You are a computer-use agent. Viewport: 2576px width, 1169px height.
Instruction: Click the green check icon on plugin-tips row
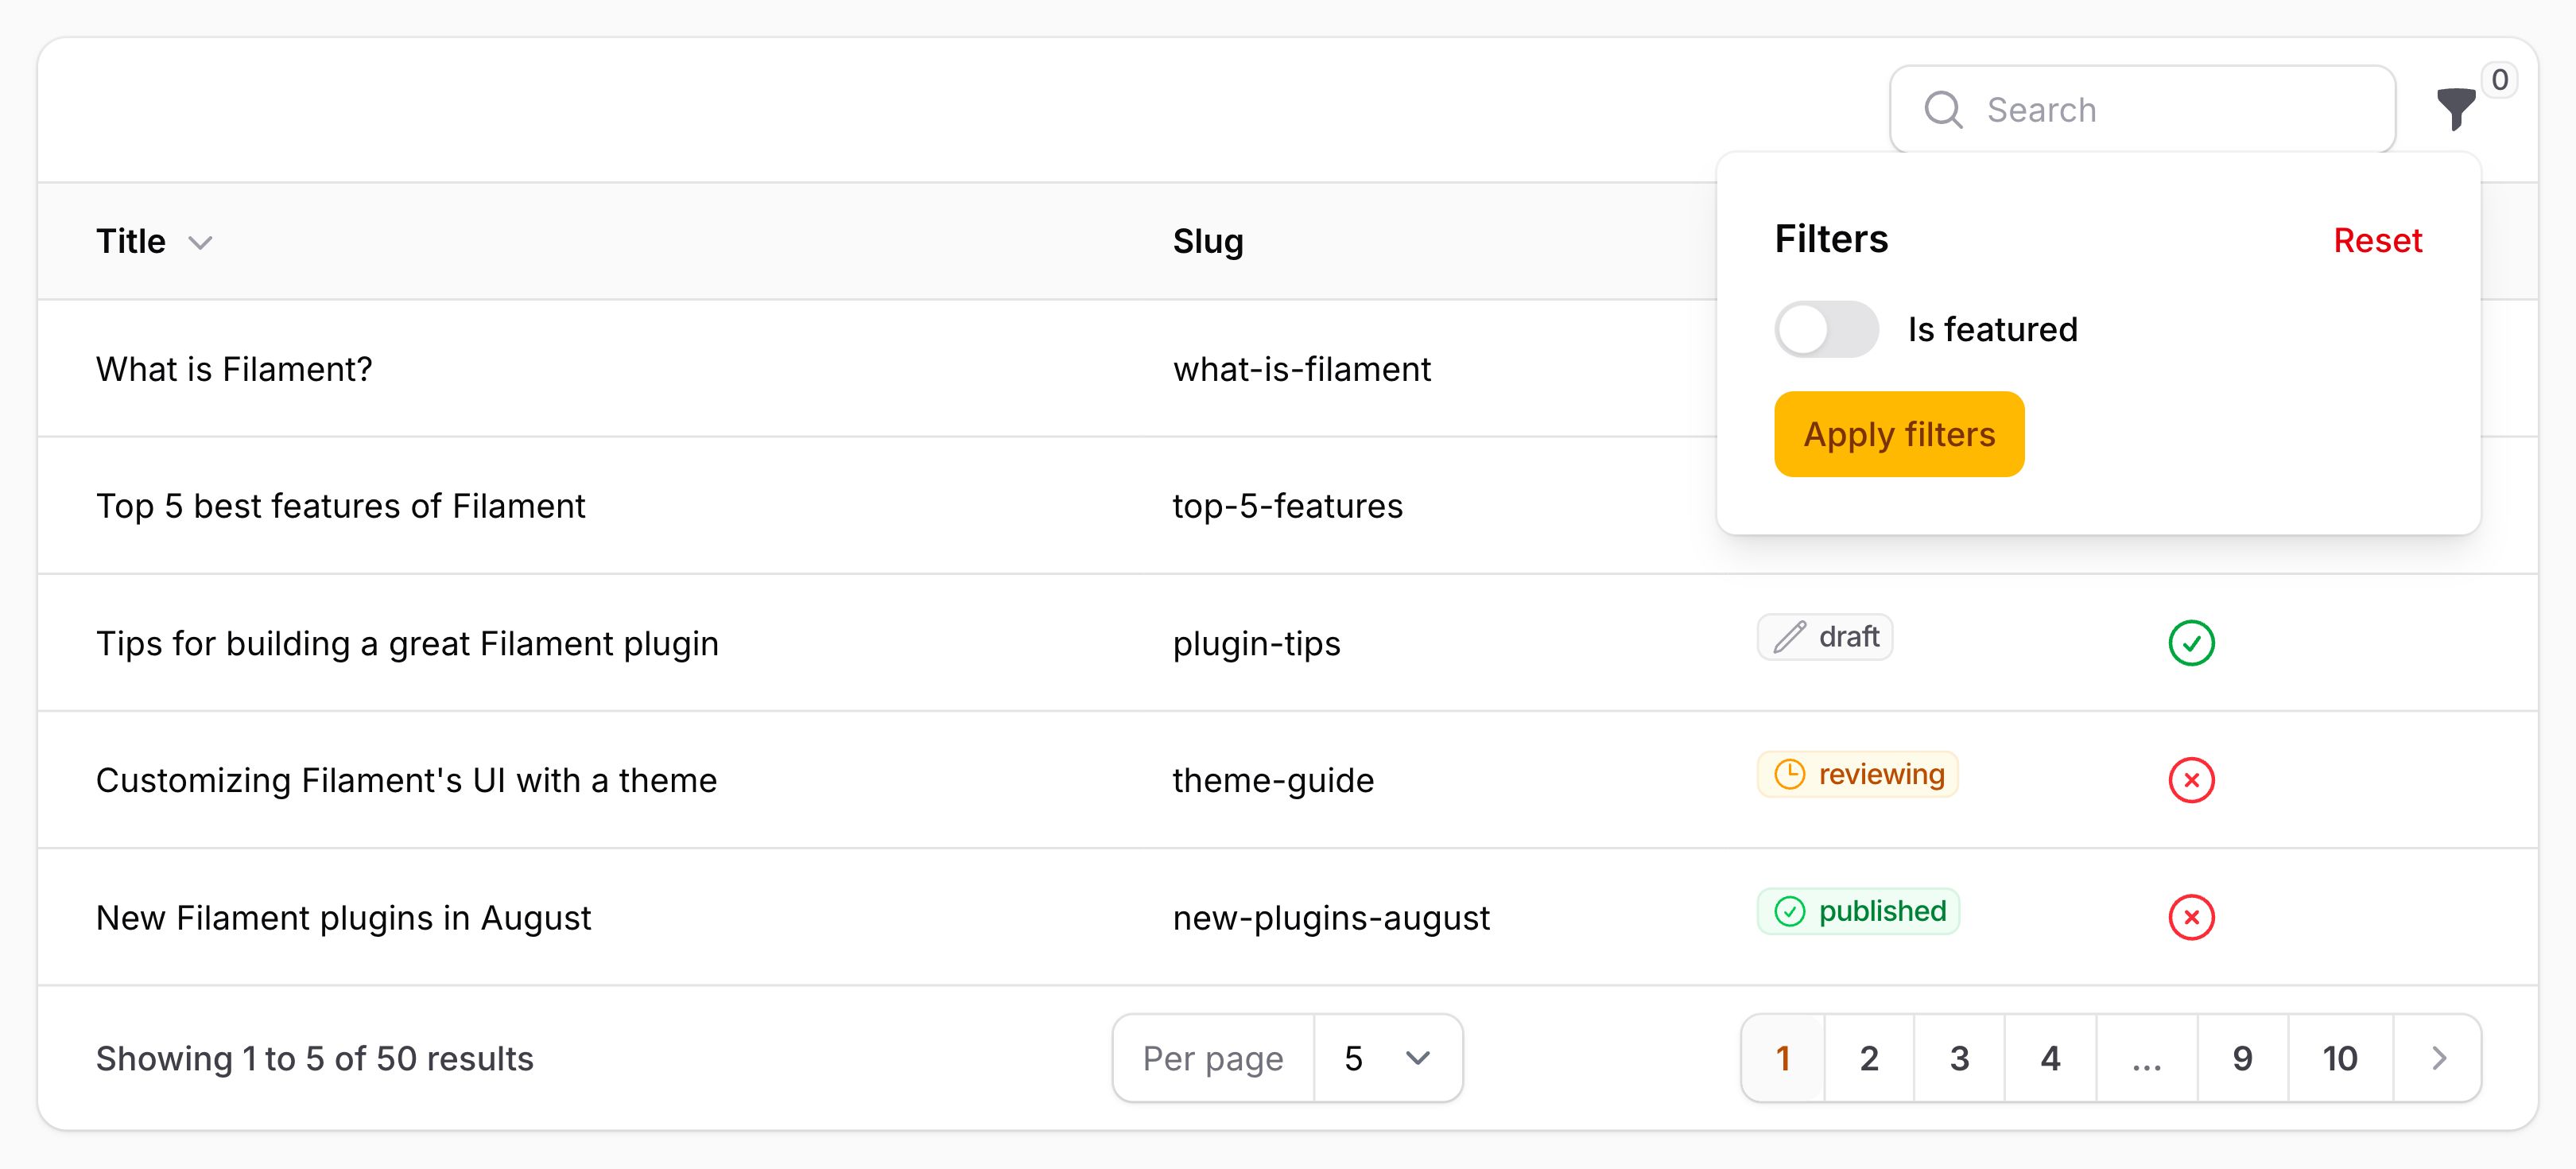tap(2191, 643)
